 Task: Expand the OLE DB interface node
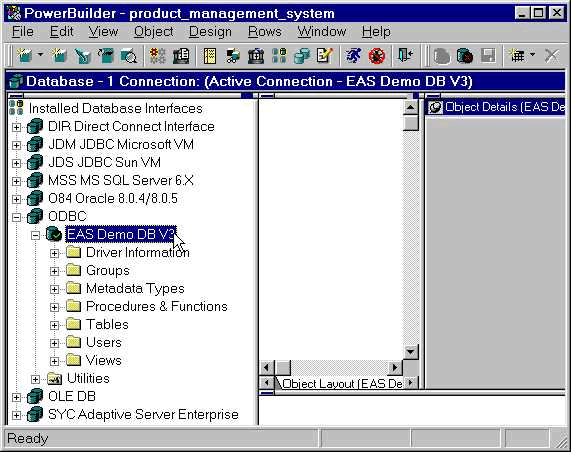click(x=16, y=397)
